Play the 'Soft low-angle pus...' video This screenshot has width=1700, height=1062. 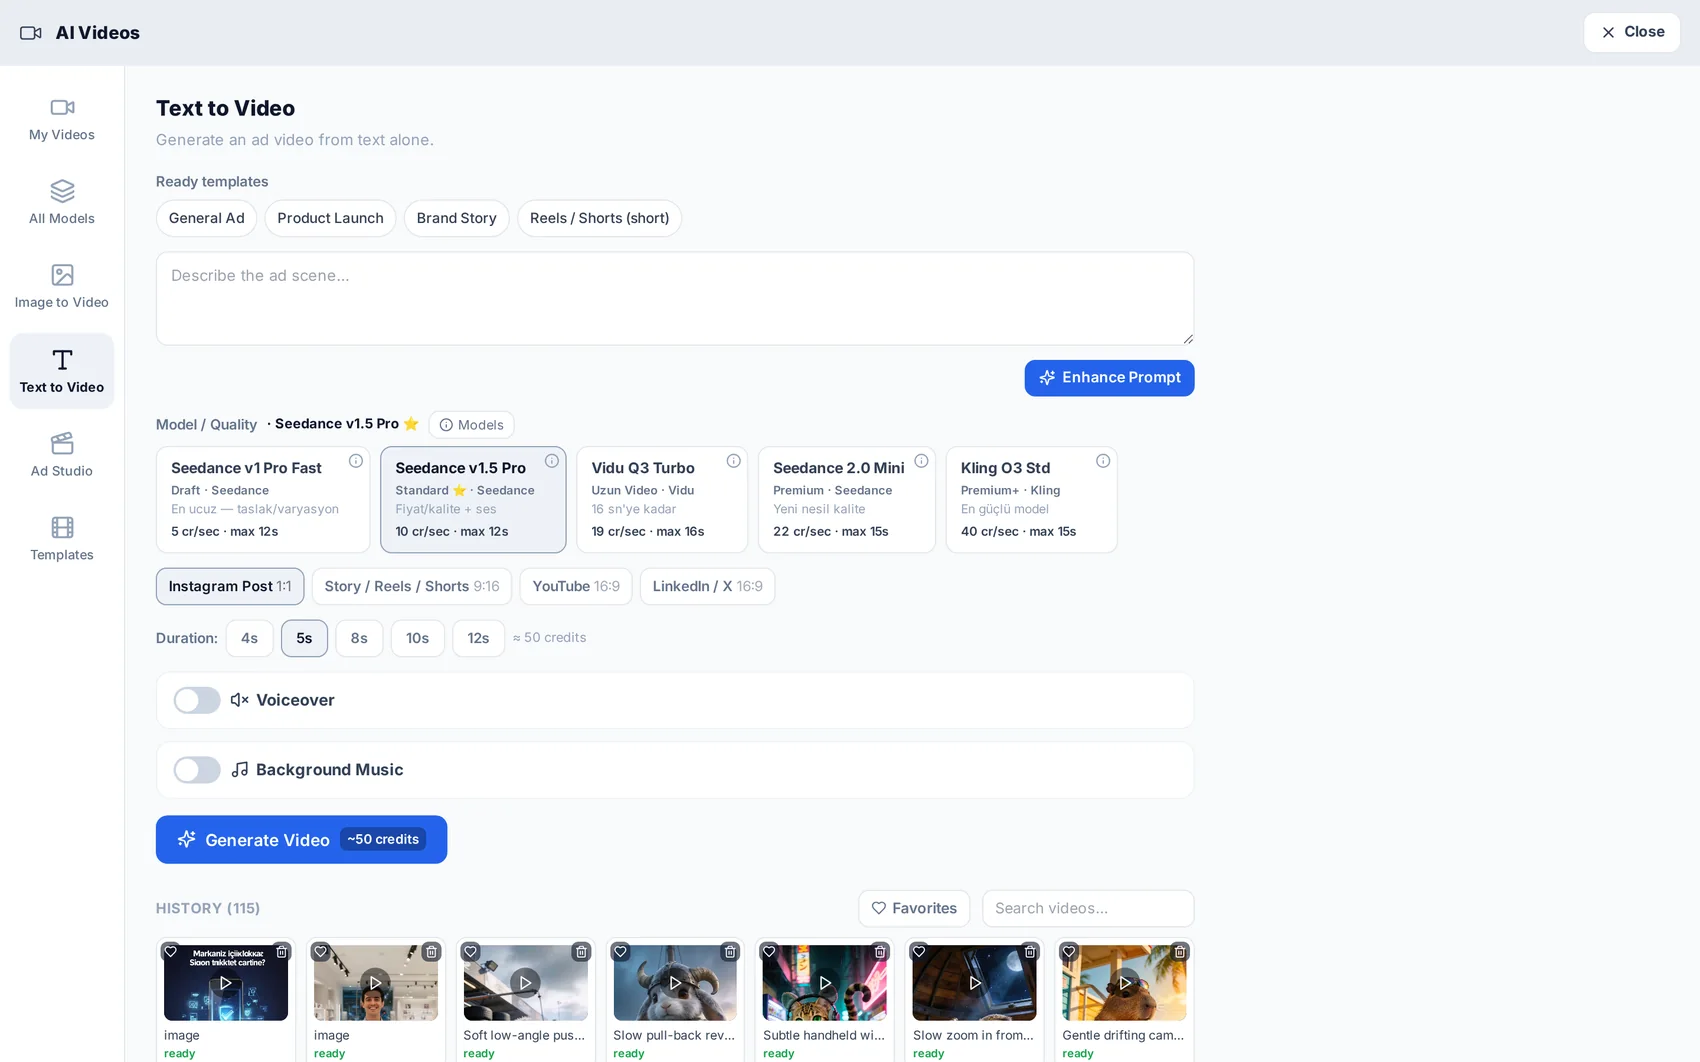tap(526, 983)
